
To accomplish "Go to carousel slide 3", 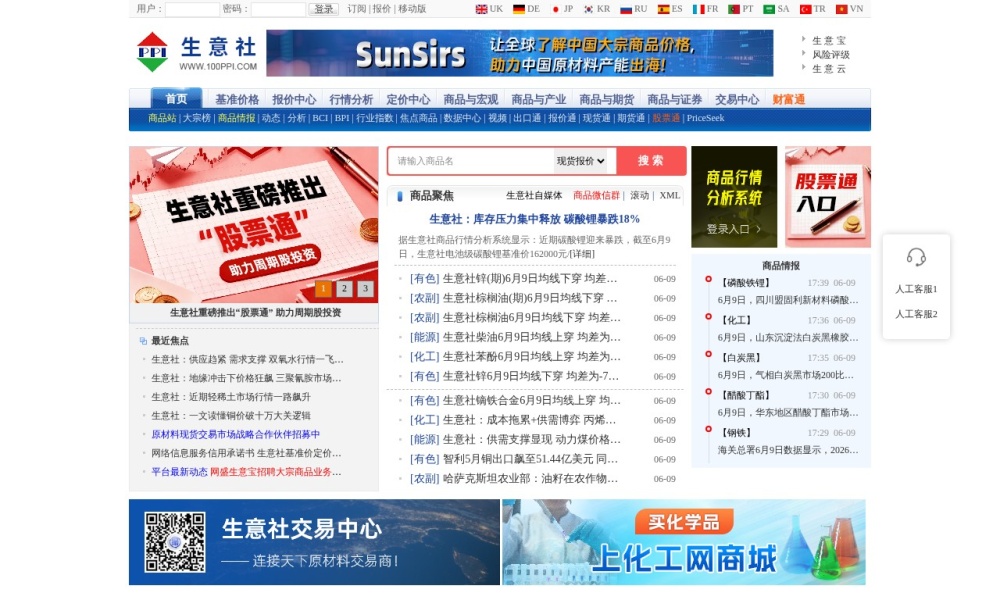I will click(x=365, y=289).
